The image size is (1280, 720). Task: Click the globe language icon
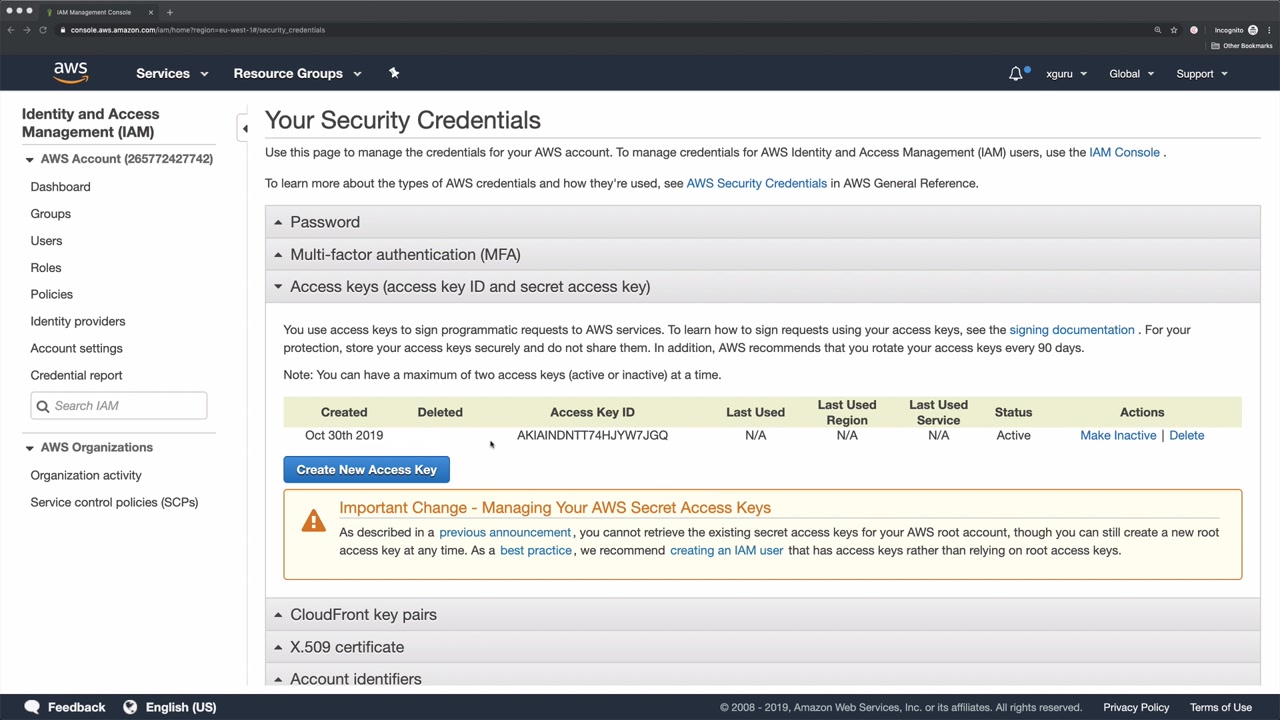(x=130, y=707)
